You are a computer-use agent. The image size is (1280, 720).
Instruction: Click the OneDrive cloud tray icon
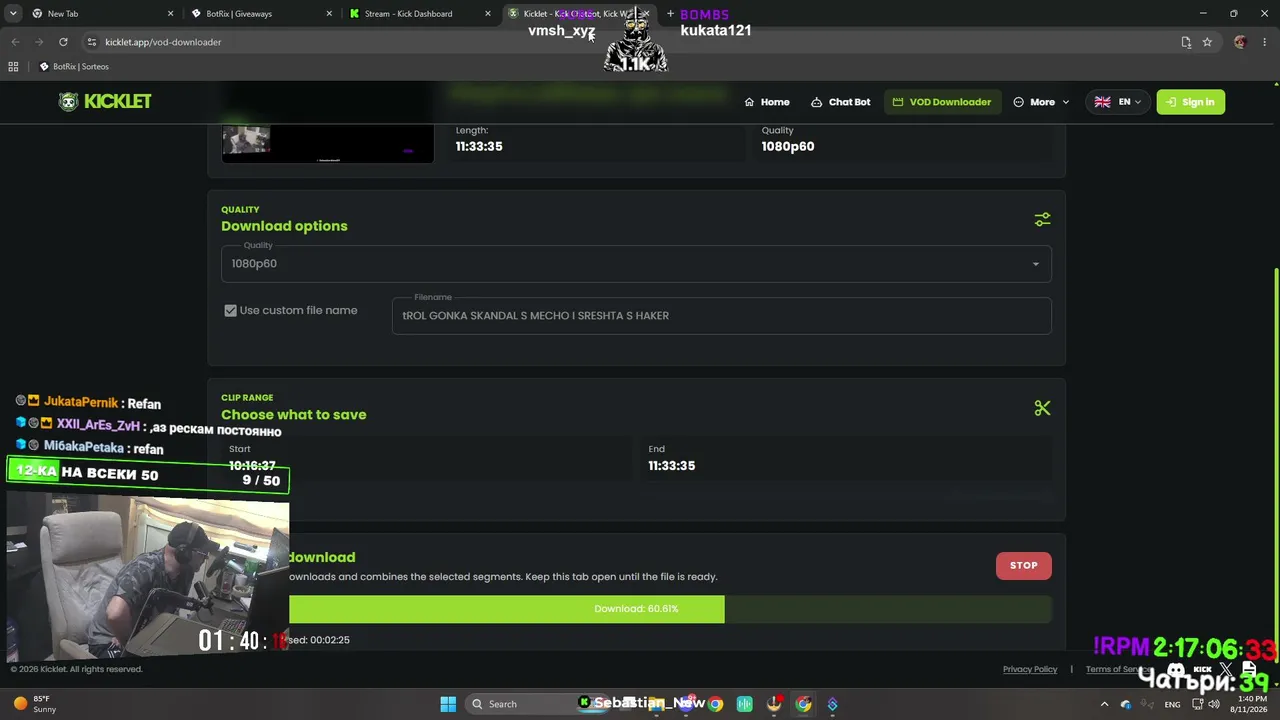point(1125,704)
